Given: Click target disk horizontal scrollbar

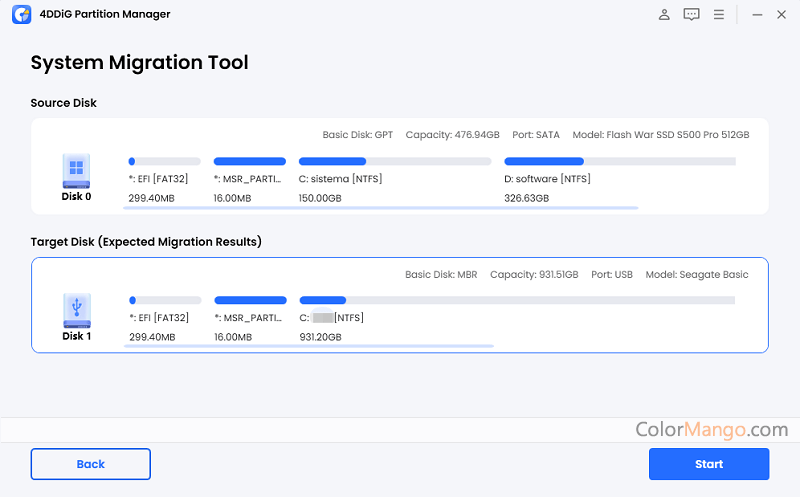Looking at the screenshot, I should (308, 346).
